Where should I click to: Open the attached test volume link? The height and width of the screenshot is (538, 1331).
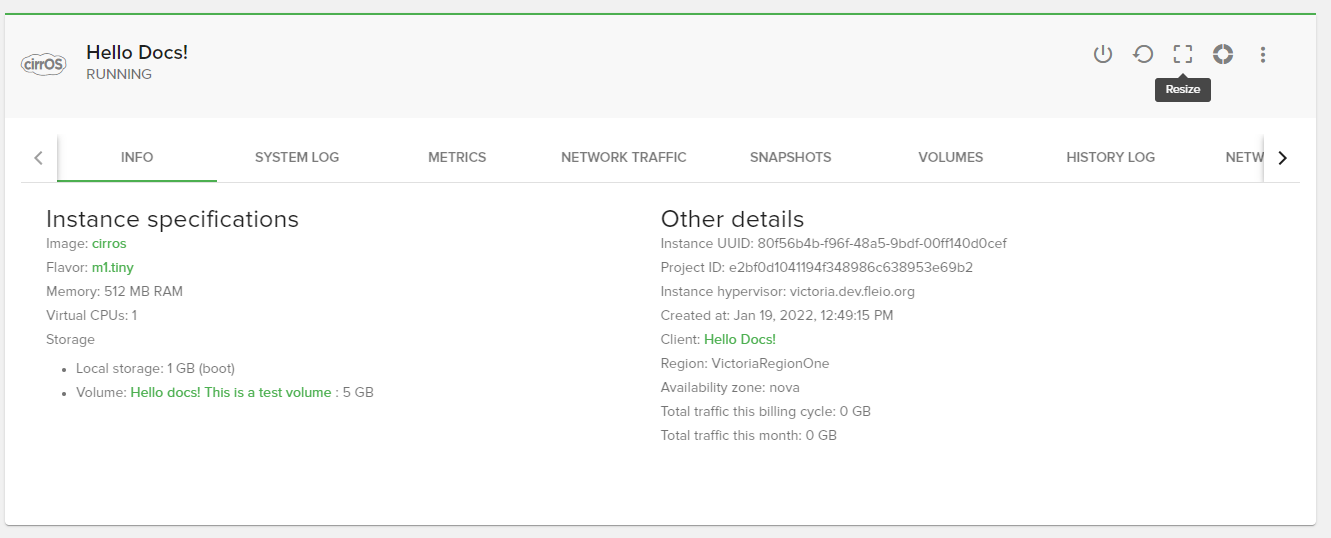click(x=230, y=393)
